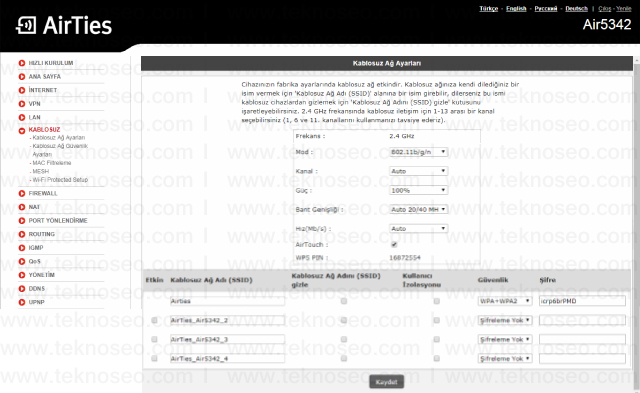Collapse the KABLOSUZ section arrow icon
The height and width of the screenshot is (393, 640).
coord(22,131)
